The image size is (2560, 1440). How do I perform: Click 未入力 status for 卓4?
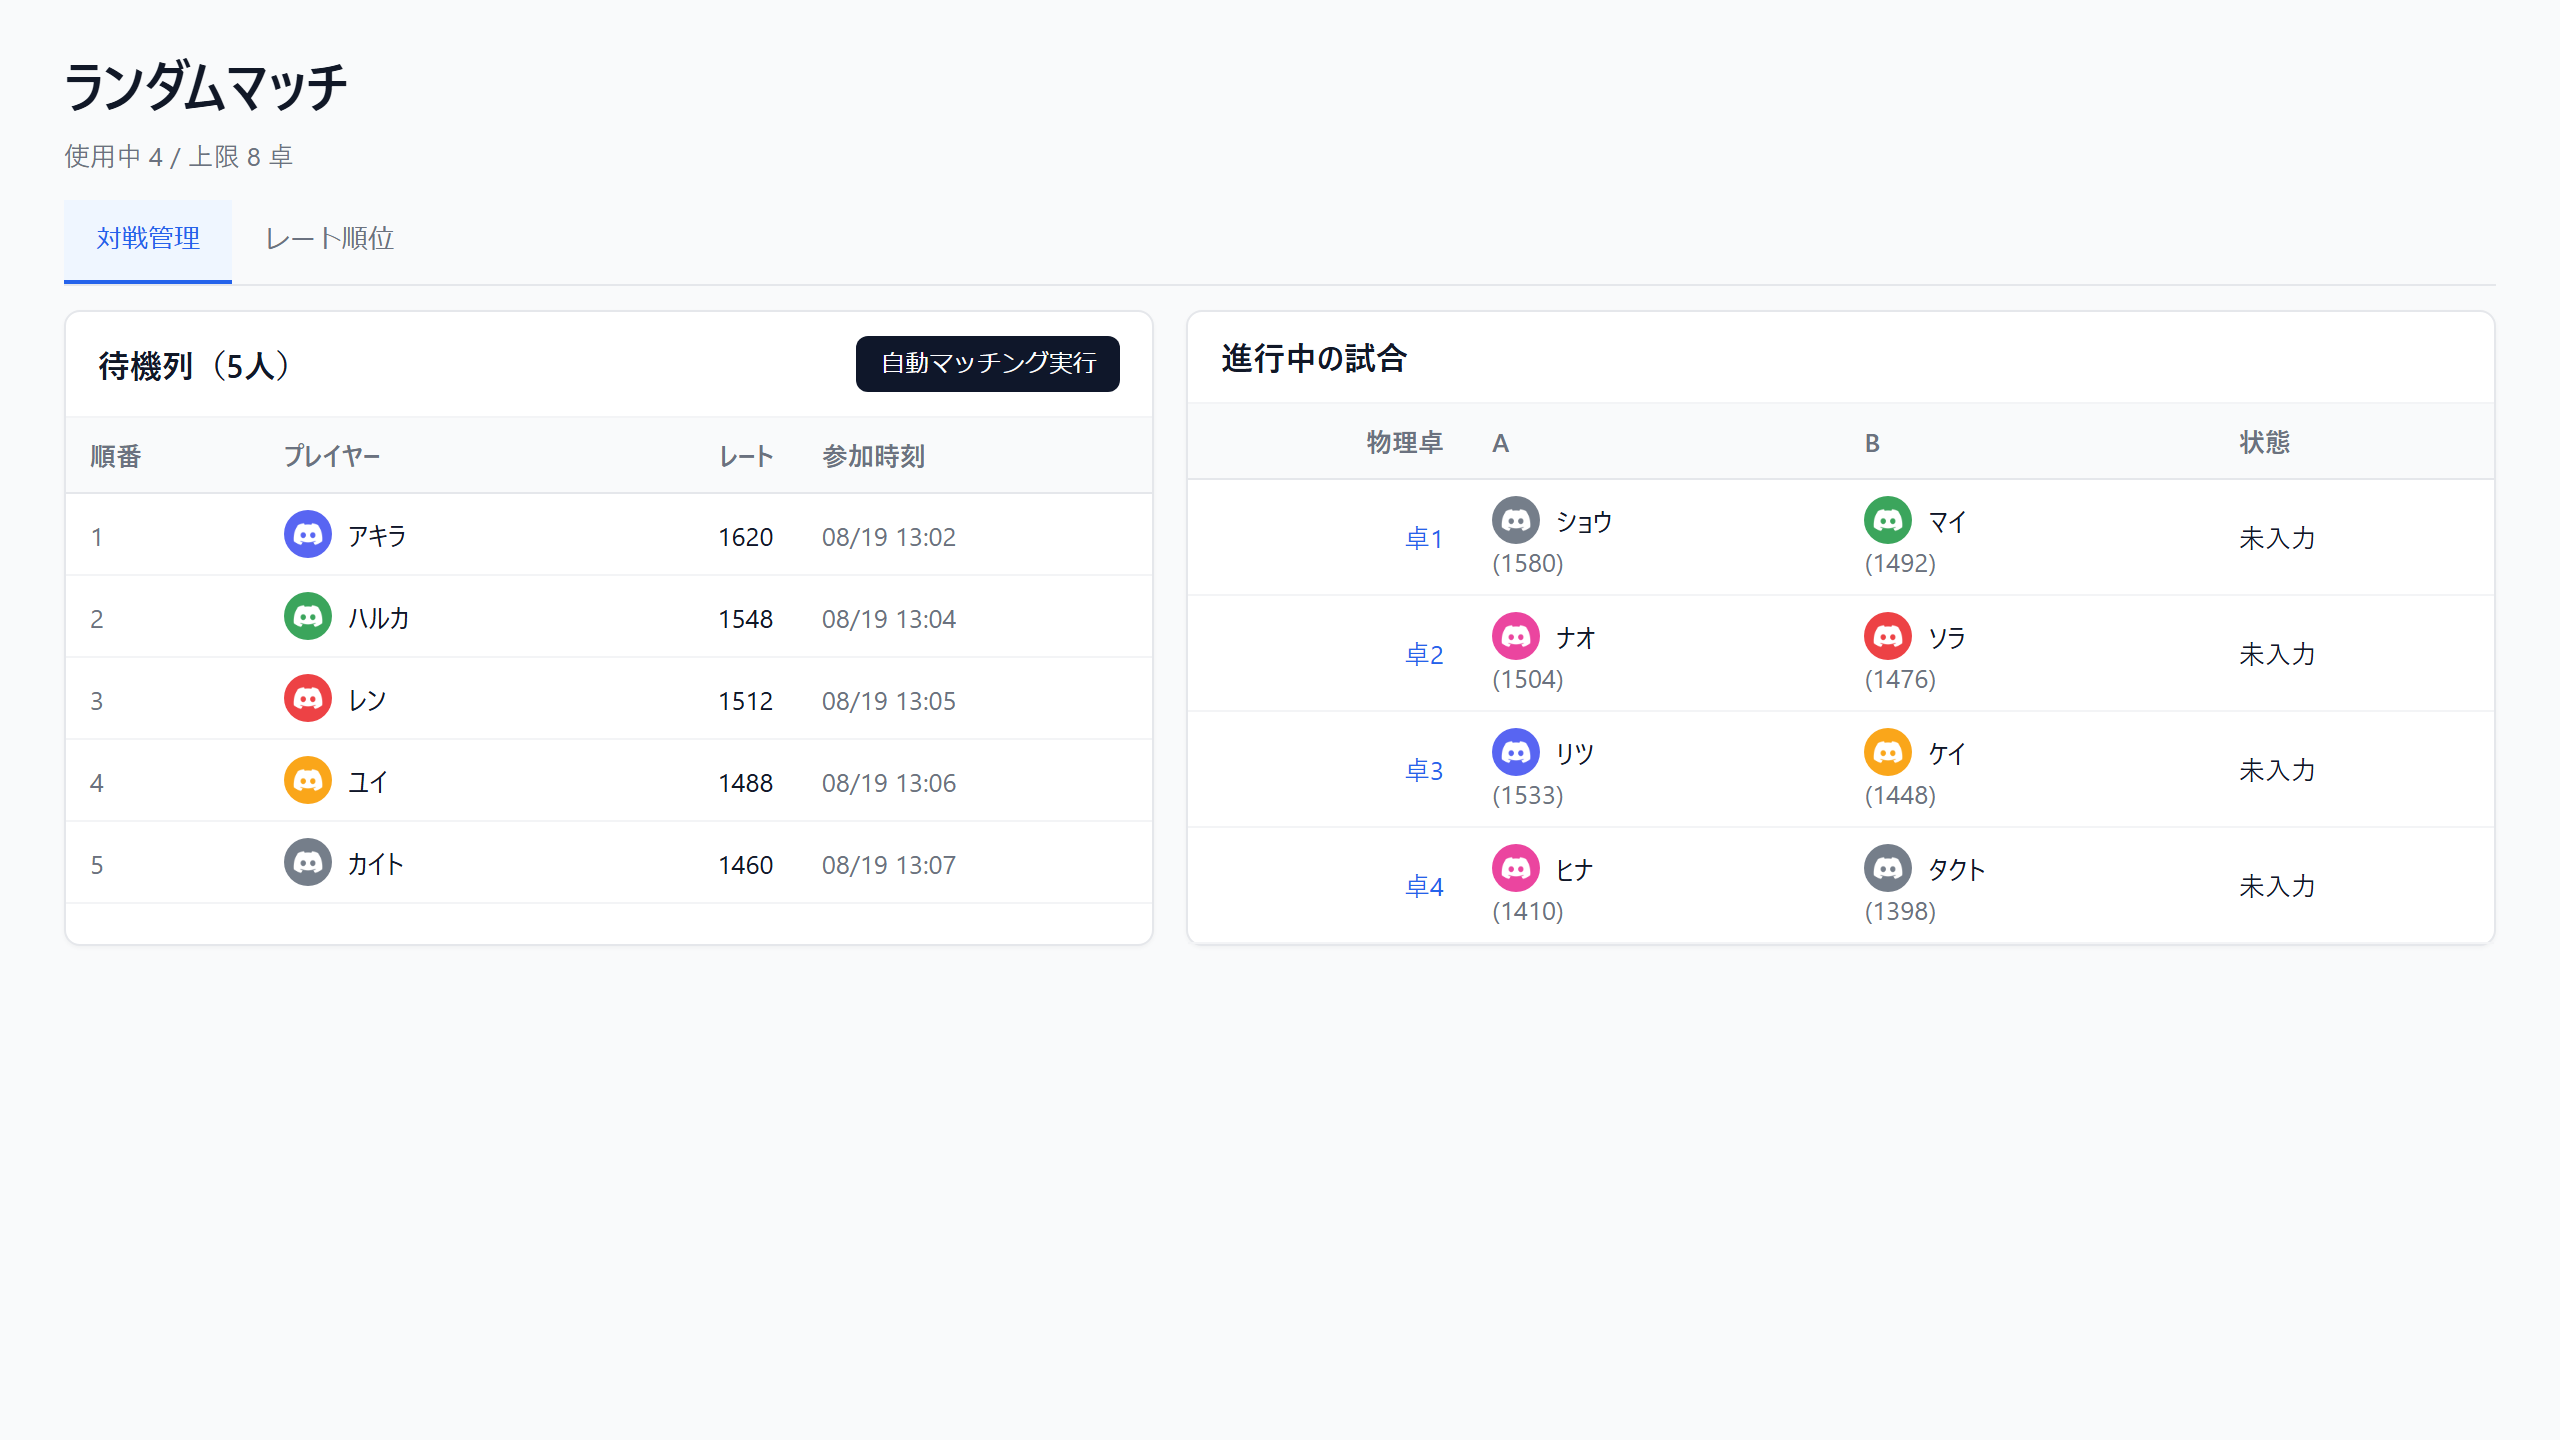2277,886
